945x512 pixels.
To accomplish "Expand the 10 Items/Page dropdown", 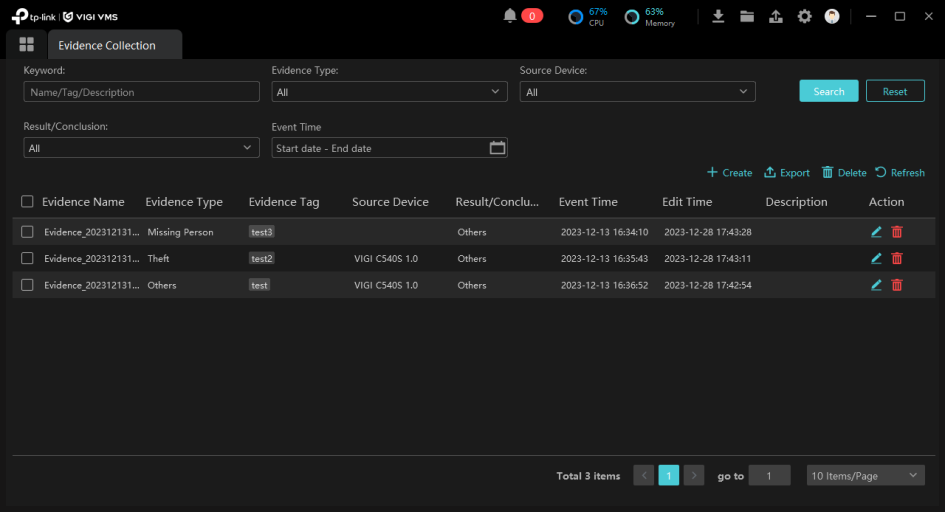I will [x=865, y=476].
